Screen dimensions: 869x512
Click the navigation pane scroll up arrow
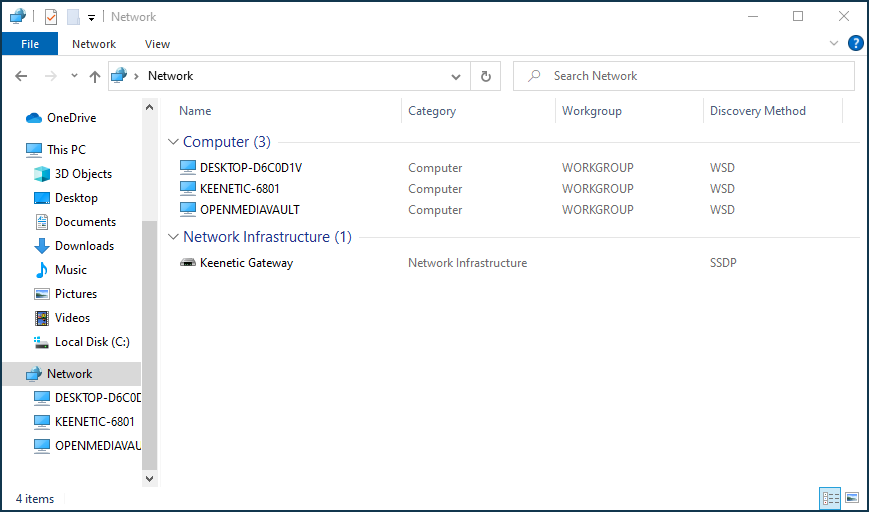pos(150,107)
